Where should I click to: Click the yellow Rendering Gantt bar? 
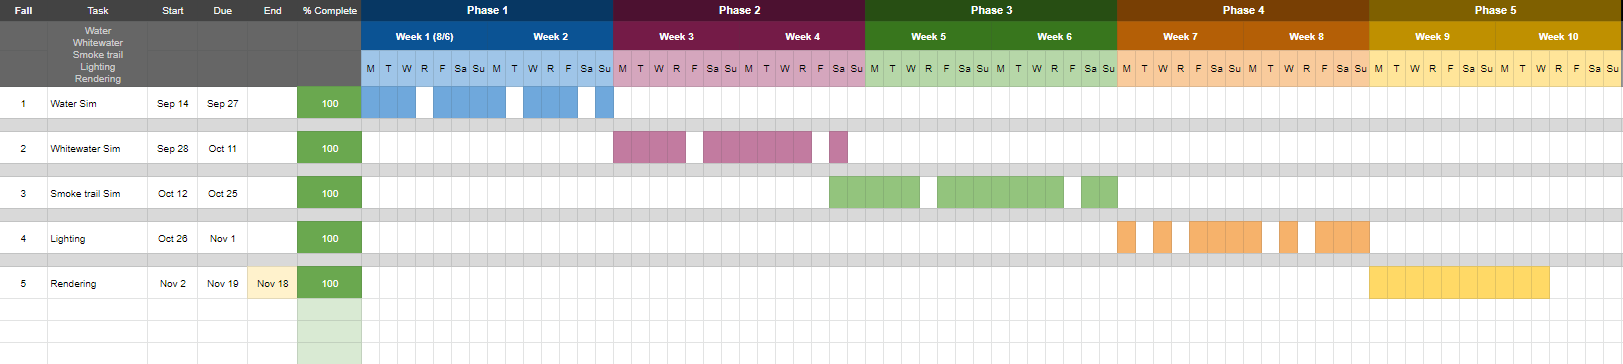tap(1459, 283)
